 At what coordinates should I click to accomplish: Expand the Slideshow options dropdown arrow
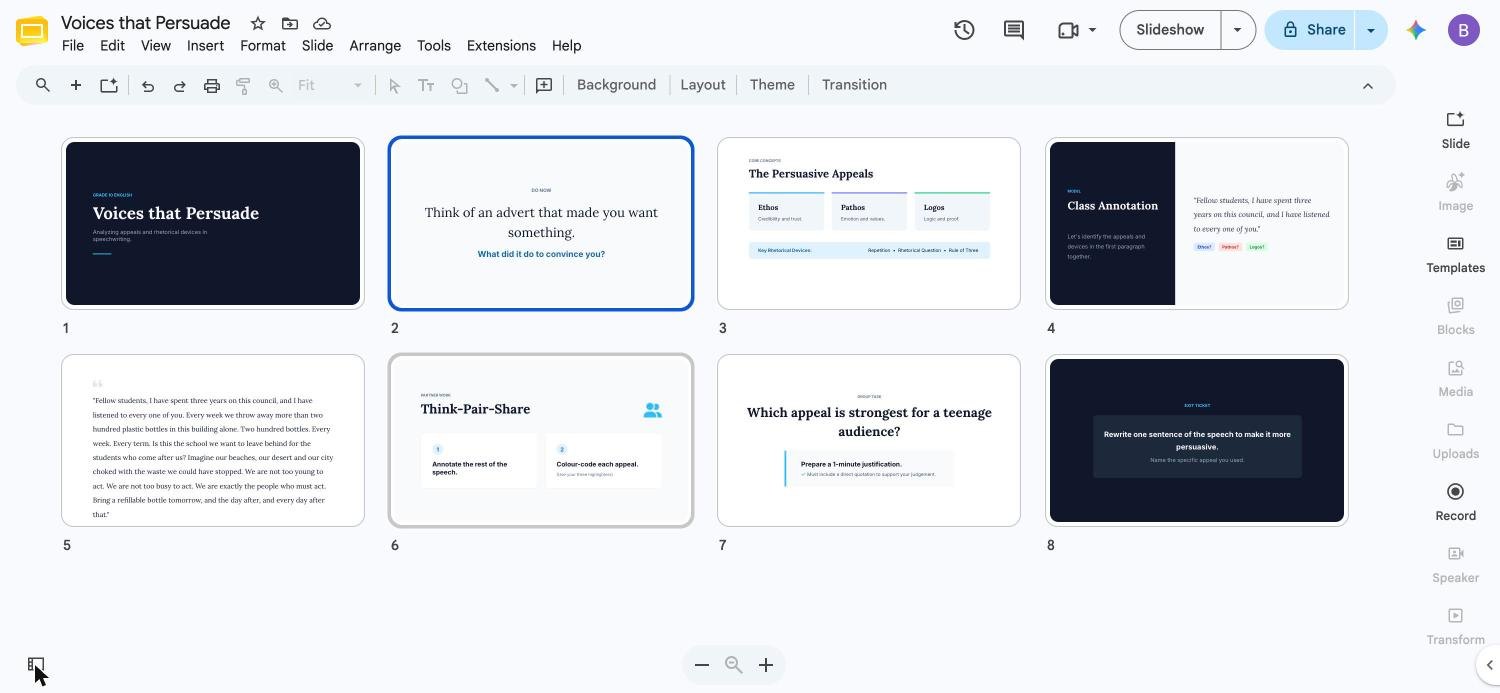pyautogui.click(x=1238, y=30)
